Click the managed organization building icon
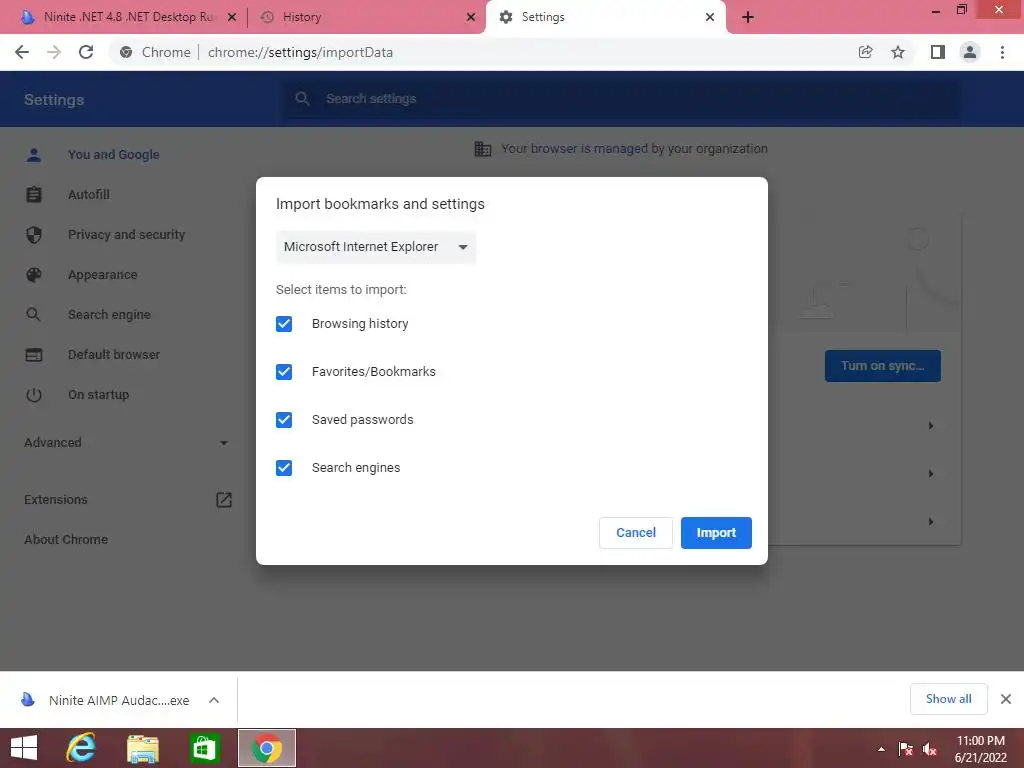The width and height of the screenshot is (1024, 768). click(x=483, y=149)
